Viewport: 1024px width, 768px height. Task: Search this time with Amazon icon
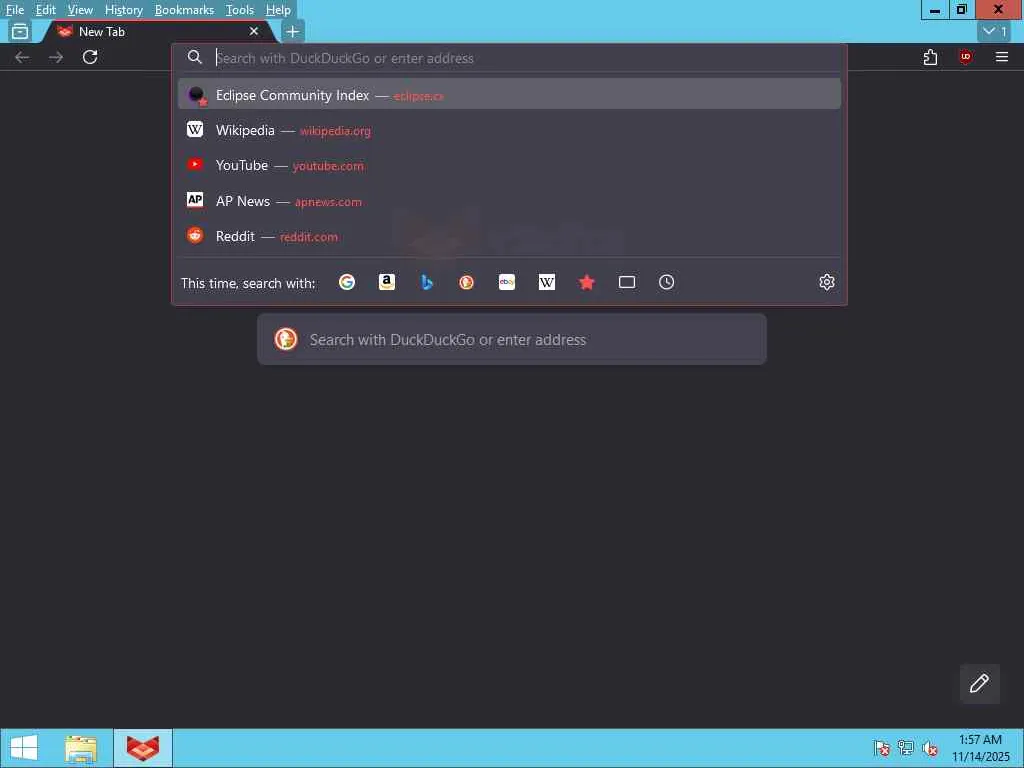point(387,282)
